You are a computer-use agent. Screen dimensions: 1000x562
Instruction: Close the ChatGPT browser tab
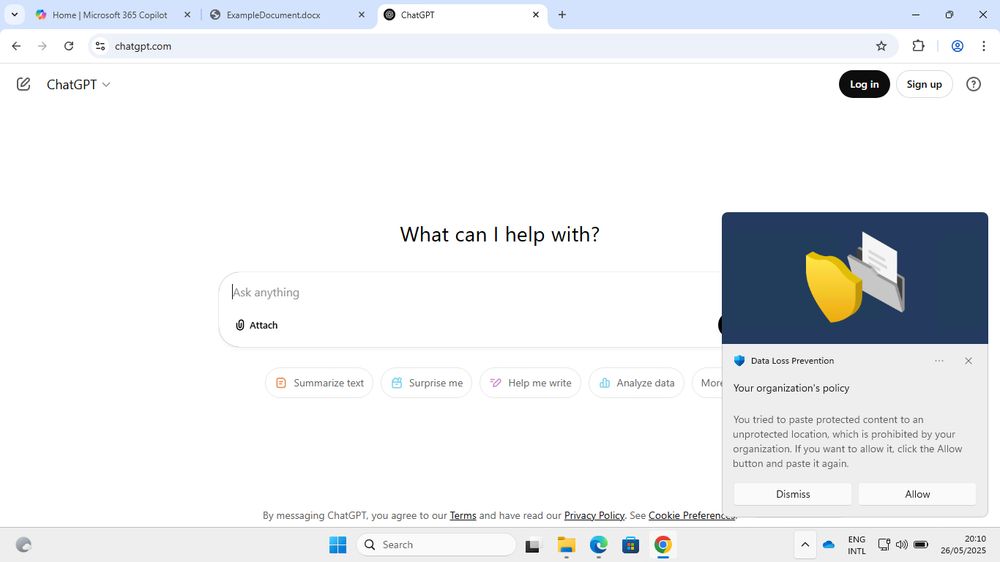point(536,15)
